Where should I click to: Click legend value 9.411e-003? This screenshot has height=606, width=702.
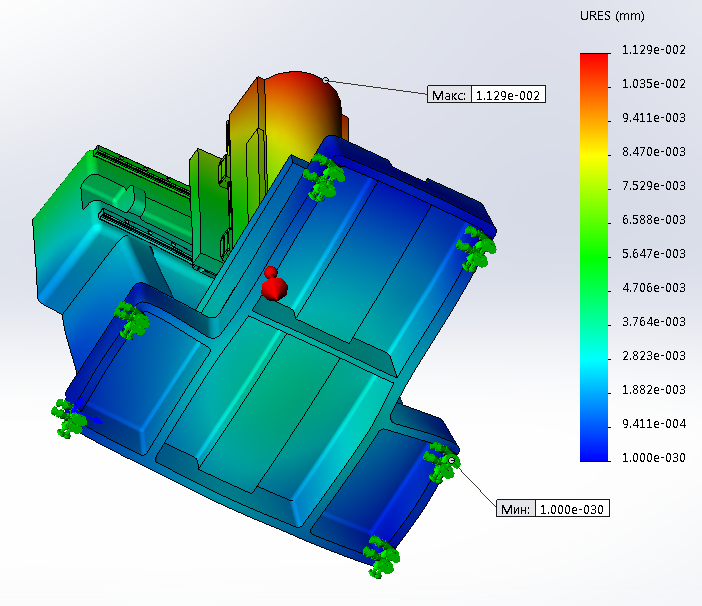click(x=654, y=118)
